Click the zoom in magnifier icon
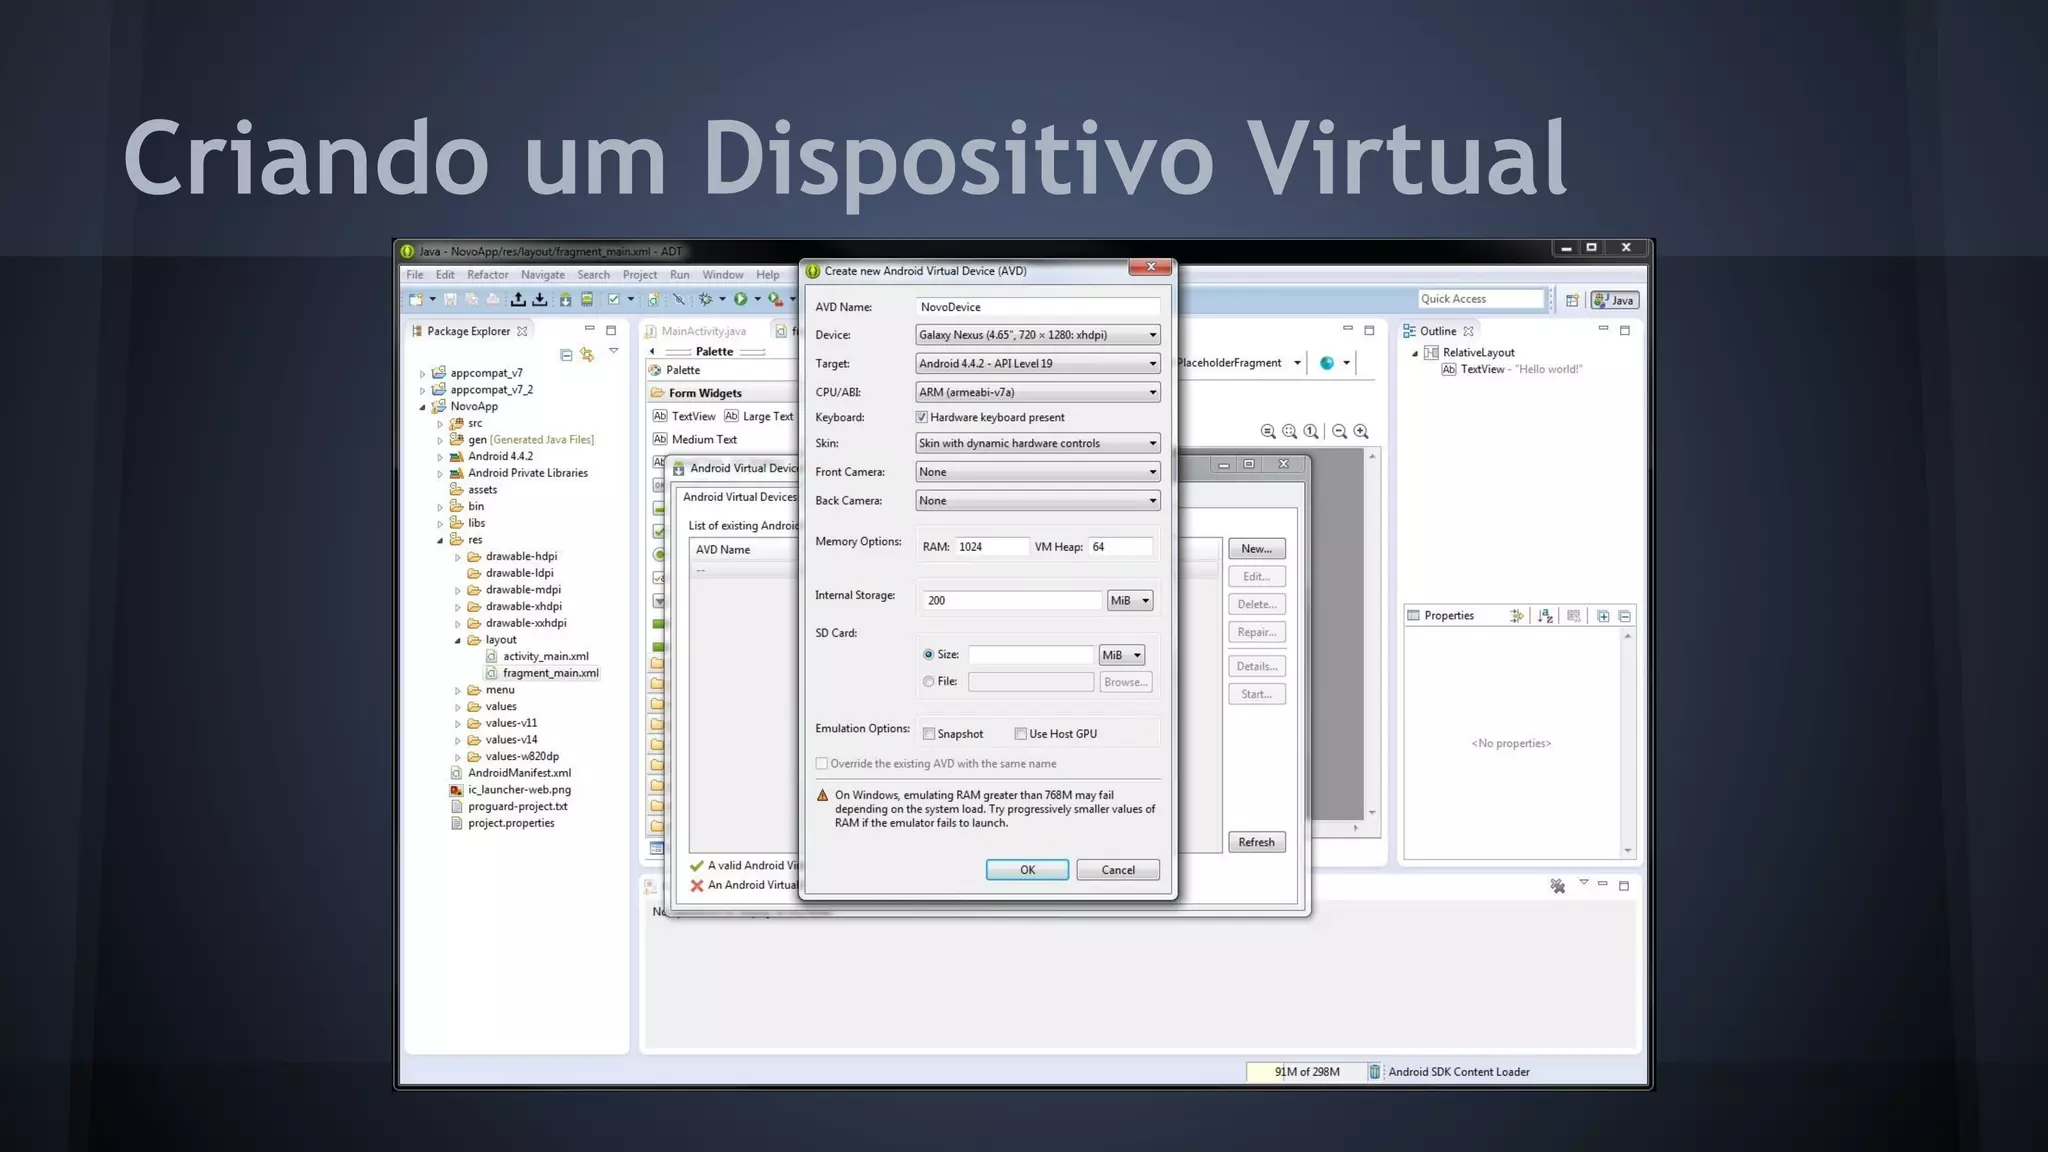The image size is (2048, 1152). (x=1361, y=432)
